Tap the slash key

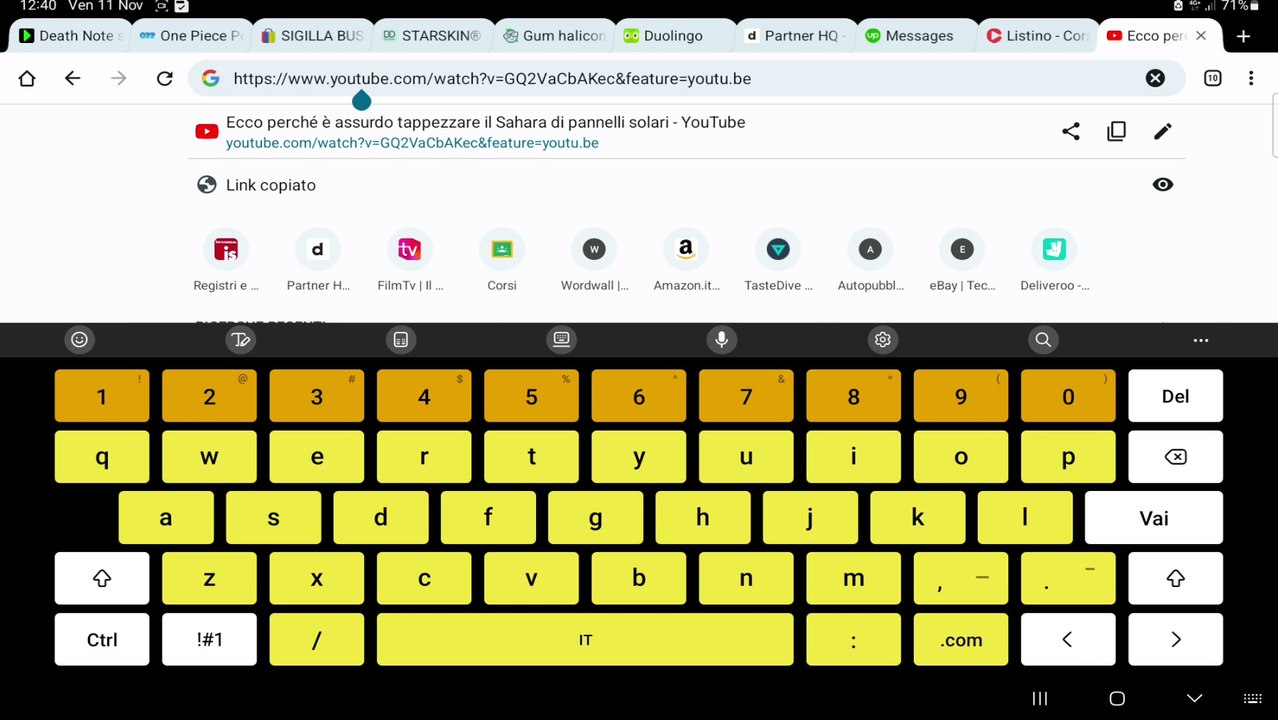point(316,639)
